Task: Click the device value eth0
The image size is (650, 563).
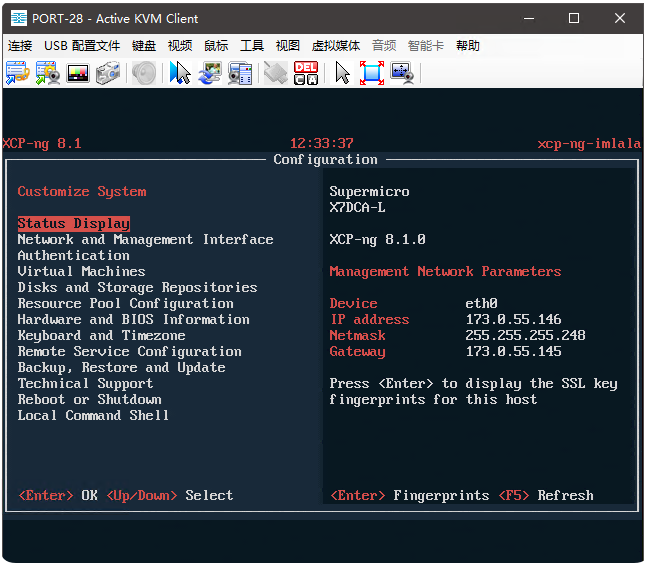Action: click(x=481, y=303)
